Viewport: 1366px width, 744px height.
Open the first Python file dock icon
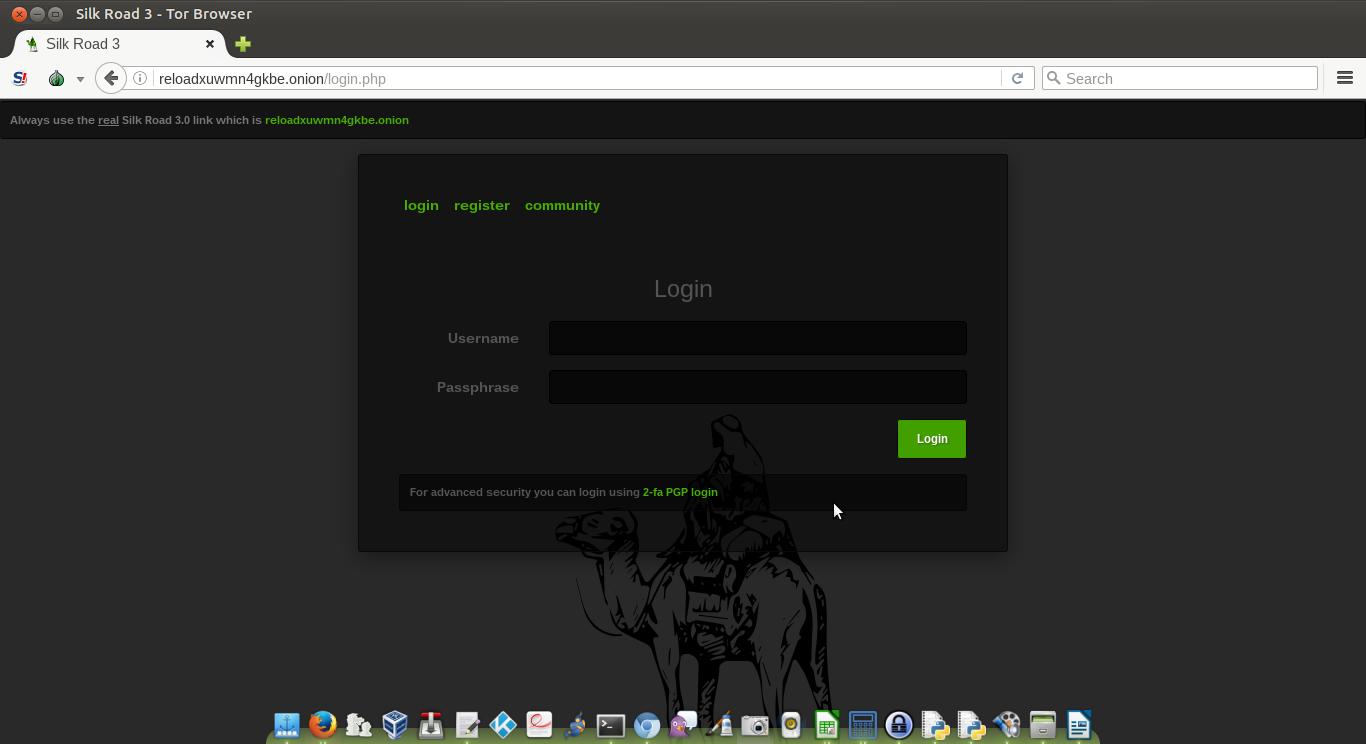tap(935, 724)
